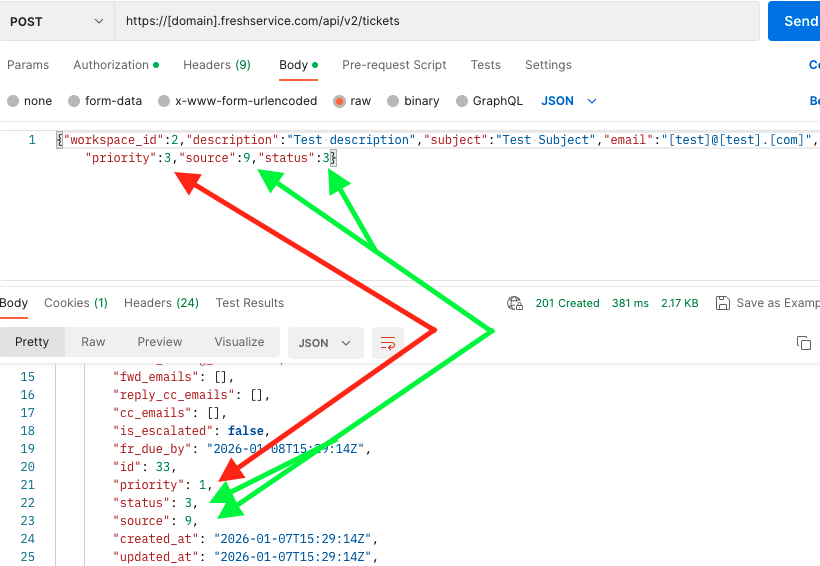This screenshot has width=820, height=566.
Task: Open the response JSON format dropdown
Action: tap(325, 342)
